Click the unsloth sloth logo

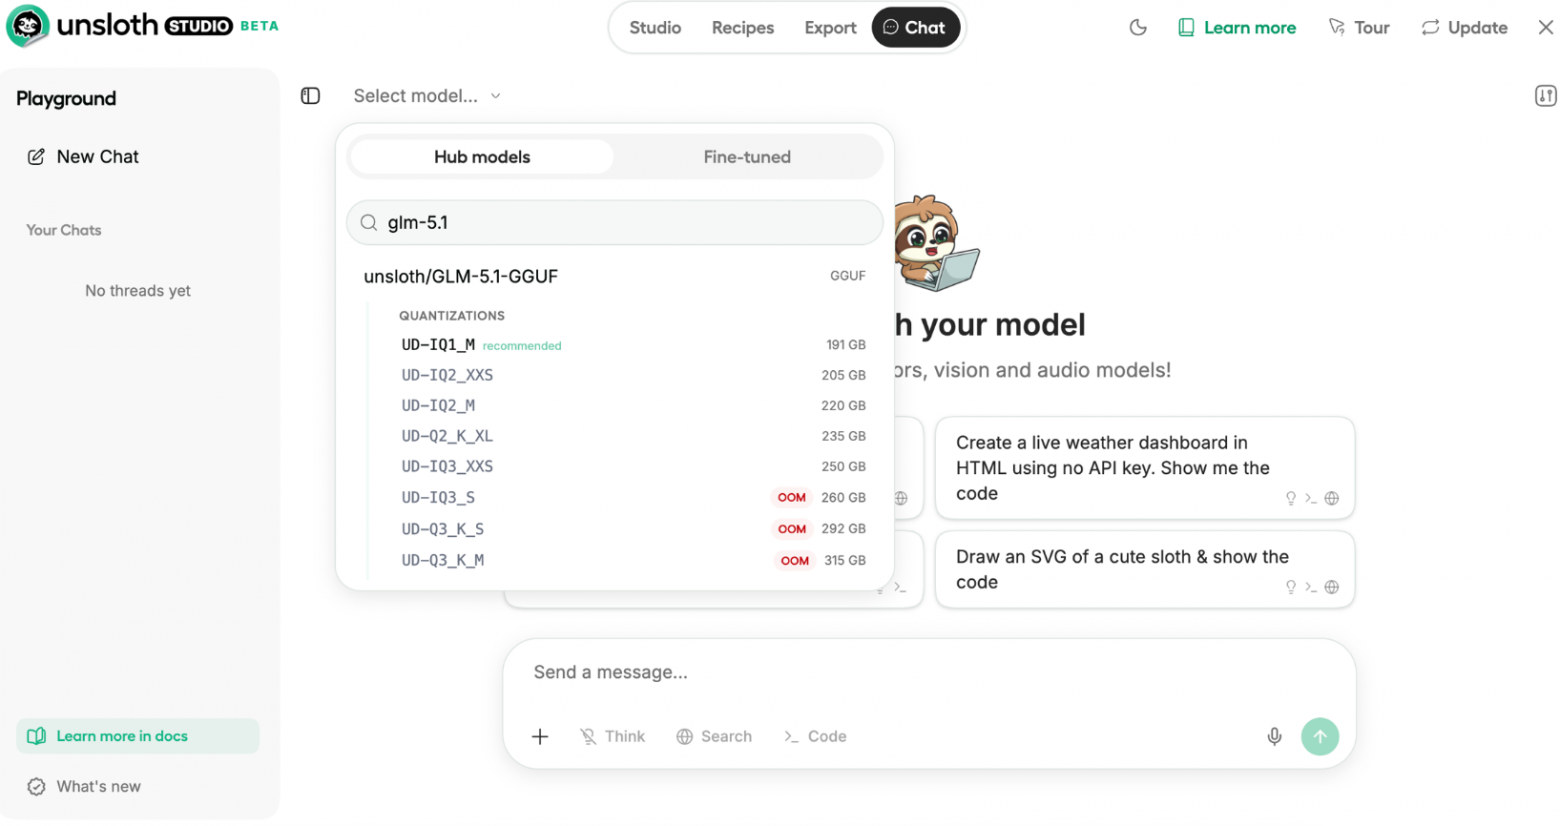(x=28, y=27)
